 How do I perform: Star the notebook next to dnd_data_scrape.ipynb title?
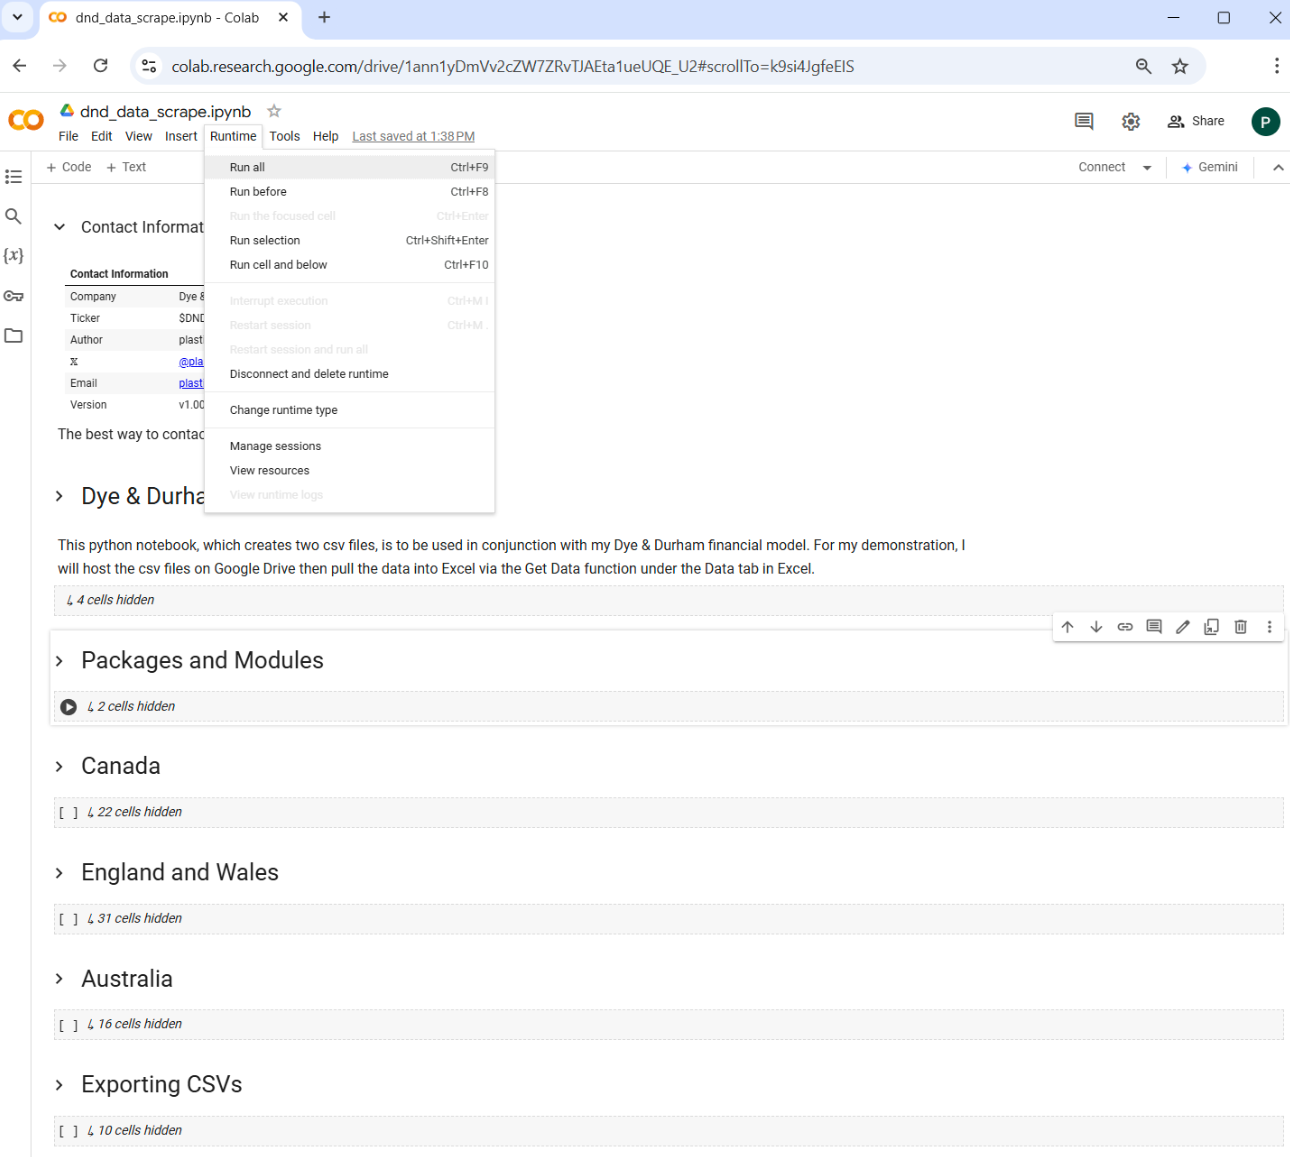click(x=274, y=111)
